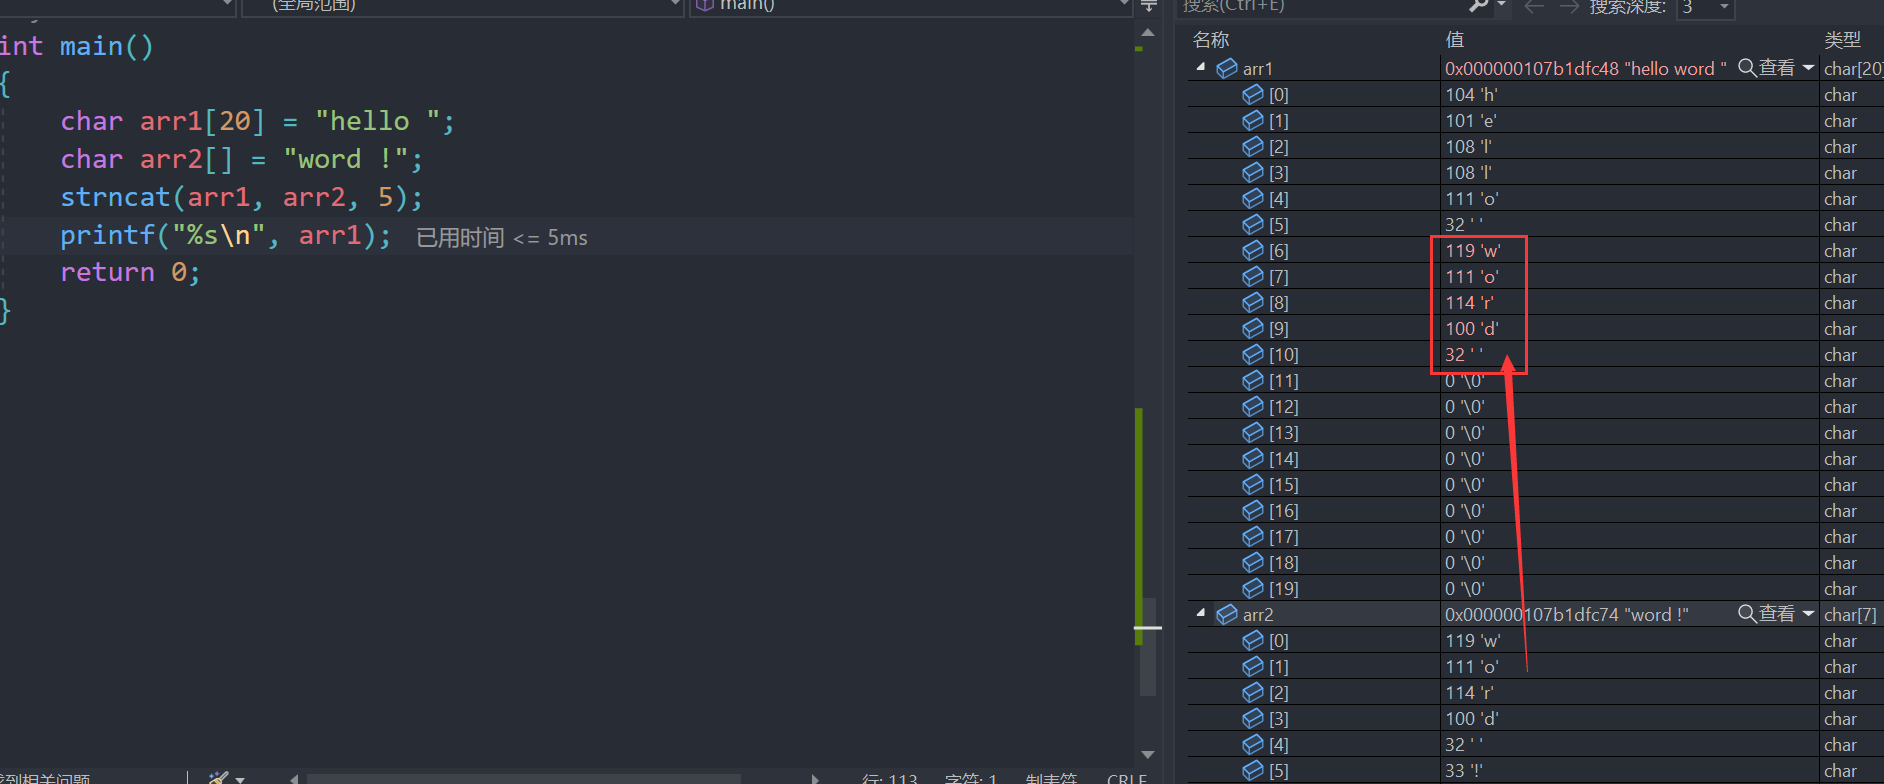This screenshot has width=1884, height=784.
Task: Click the icon of arr1 element [12]
Action: 1253,406
